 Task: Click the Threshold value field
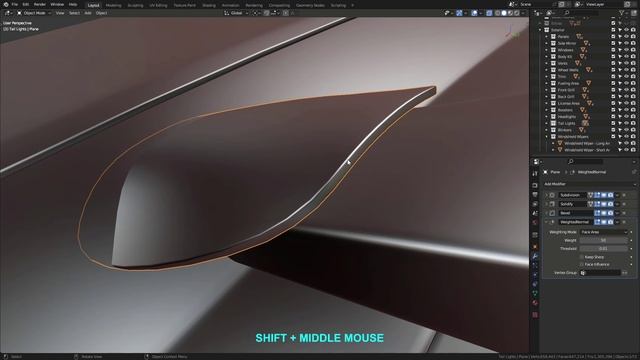click(x=603, y=249)
